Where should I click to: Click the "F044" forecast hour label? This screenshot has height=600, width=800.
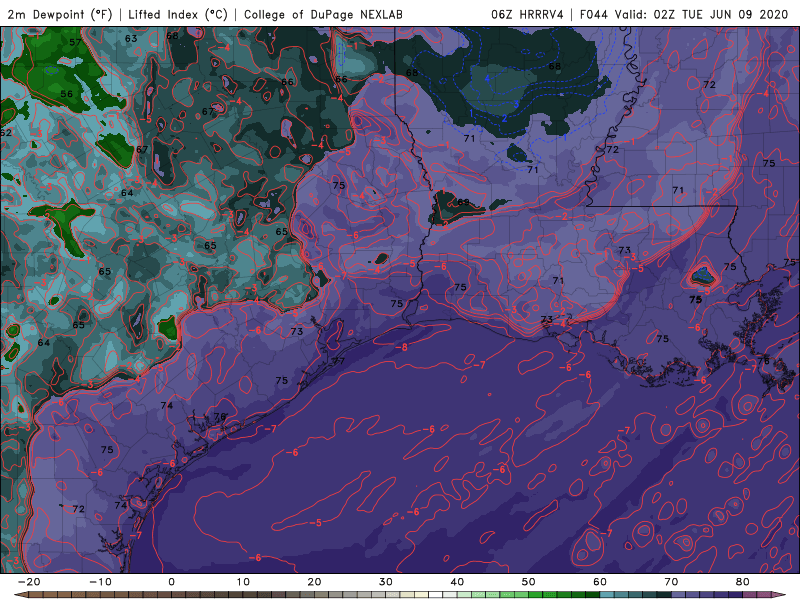[594, 15]
